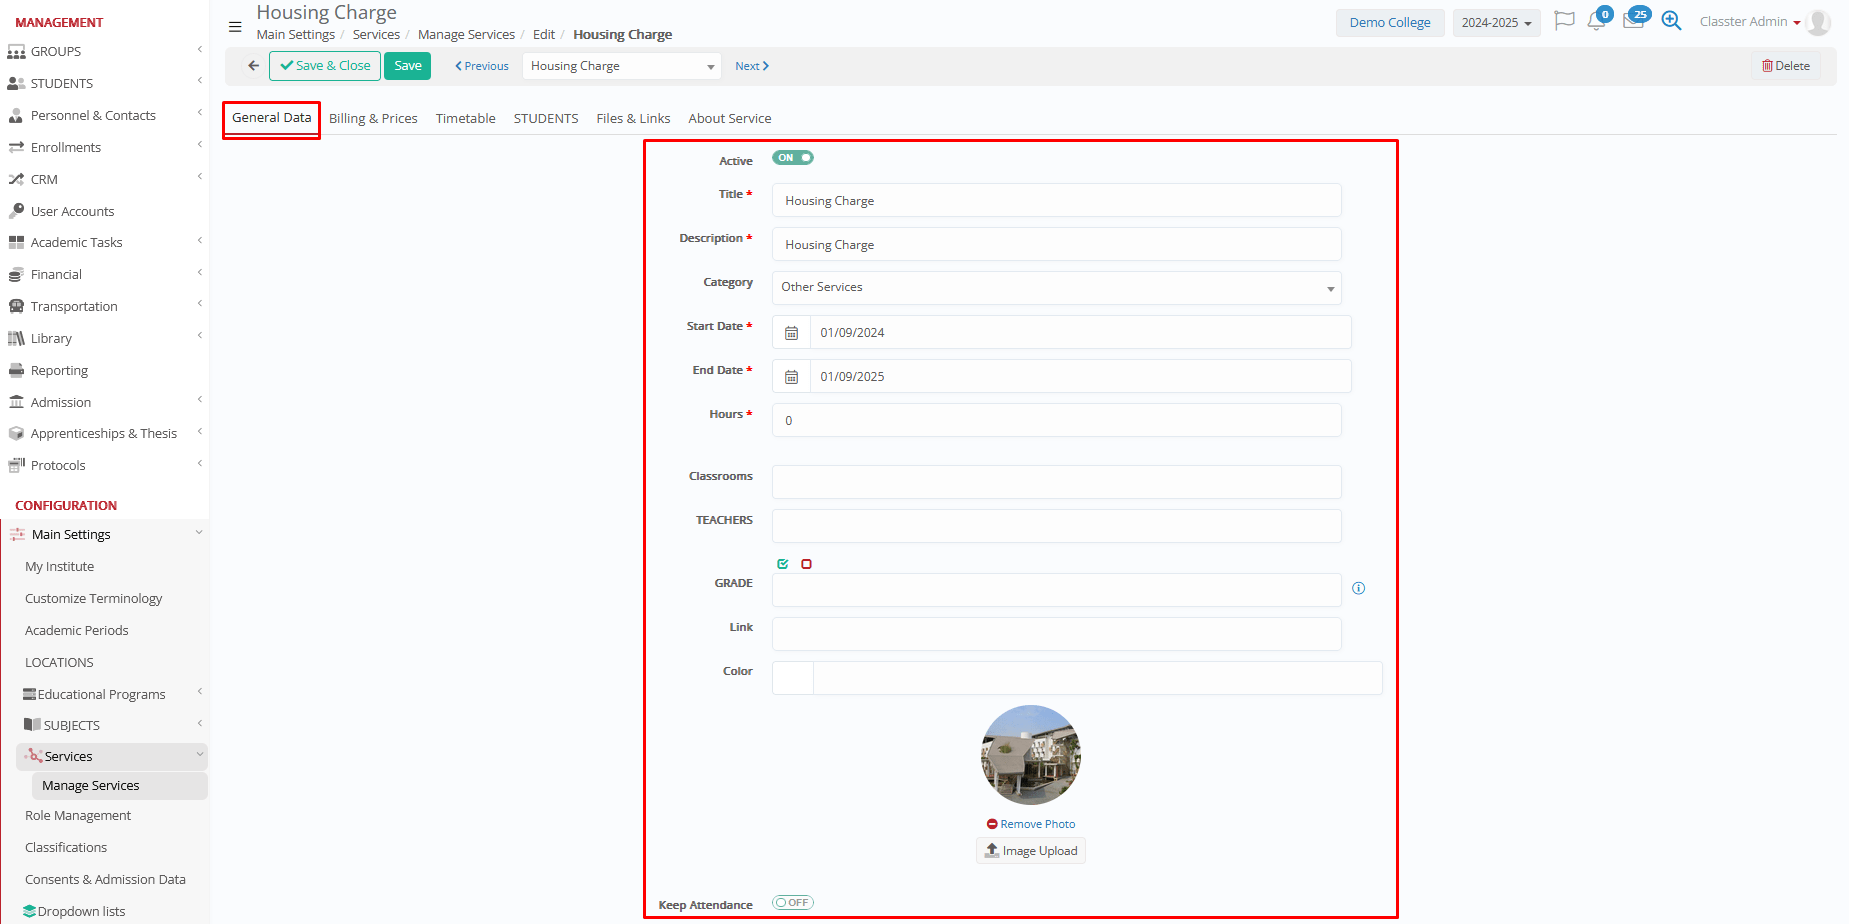Open the notifications bell icon
The width and height of the screenshot is (1849, 924).
(x=1596, y=22)
